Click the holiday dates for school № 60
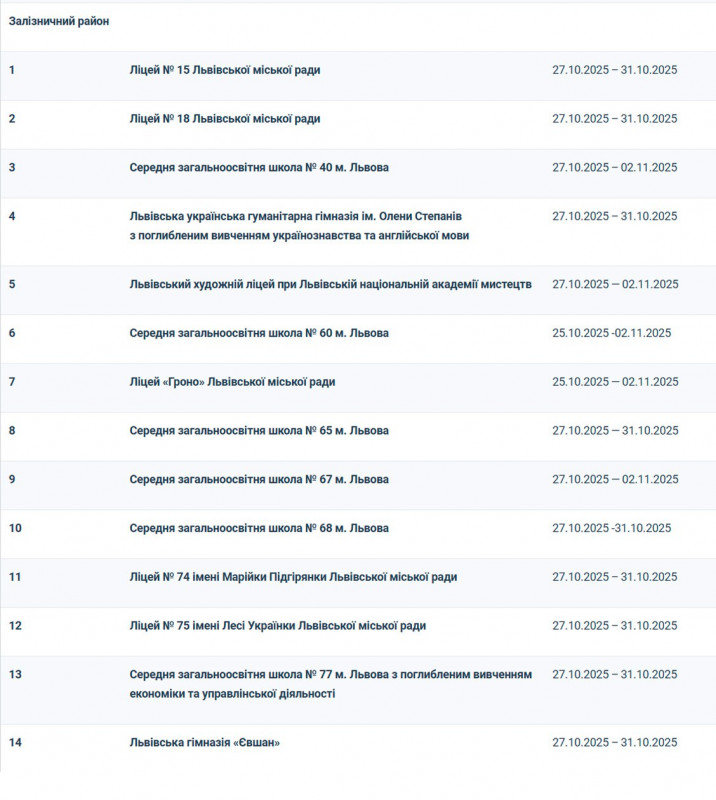 [x=611, y=333]
